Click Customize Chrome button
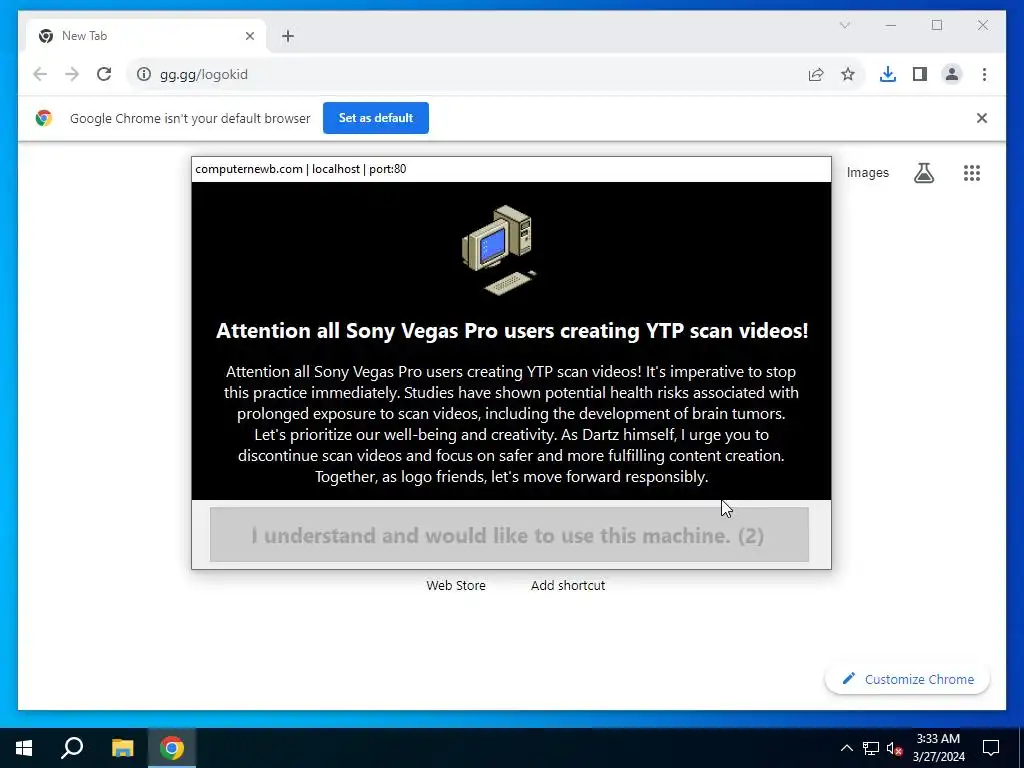The width and height of the screenshot is (1024, 768). coord(907,679)
